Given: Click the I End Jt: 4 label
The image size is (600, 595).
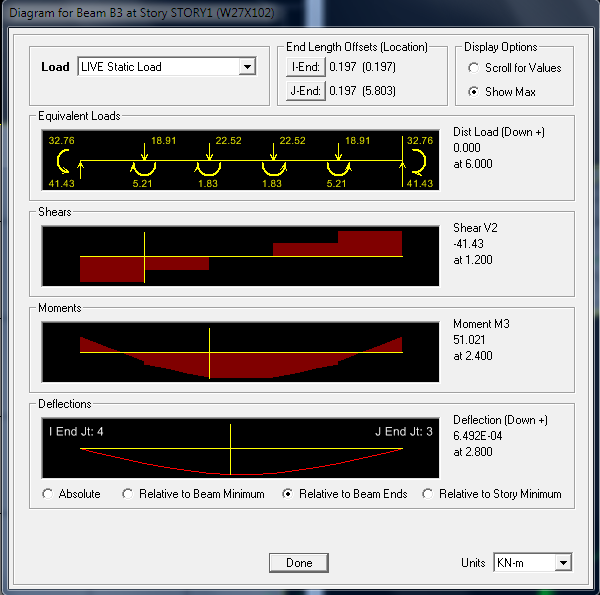Looking at the screenshot, I should 76,432.
